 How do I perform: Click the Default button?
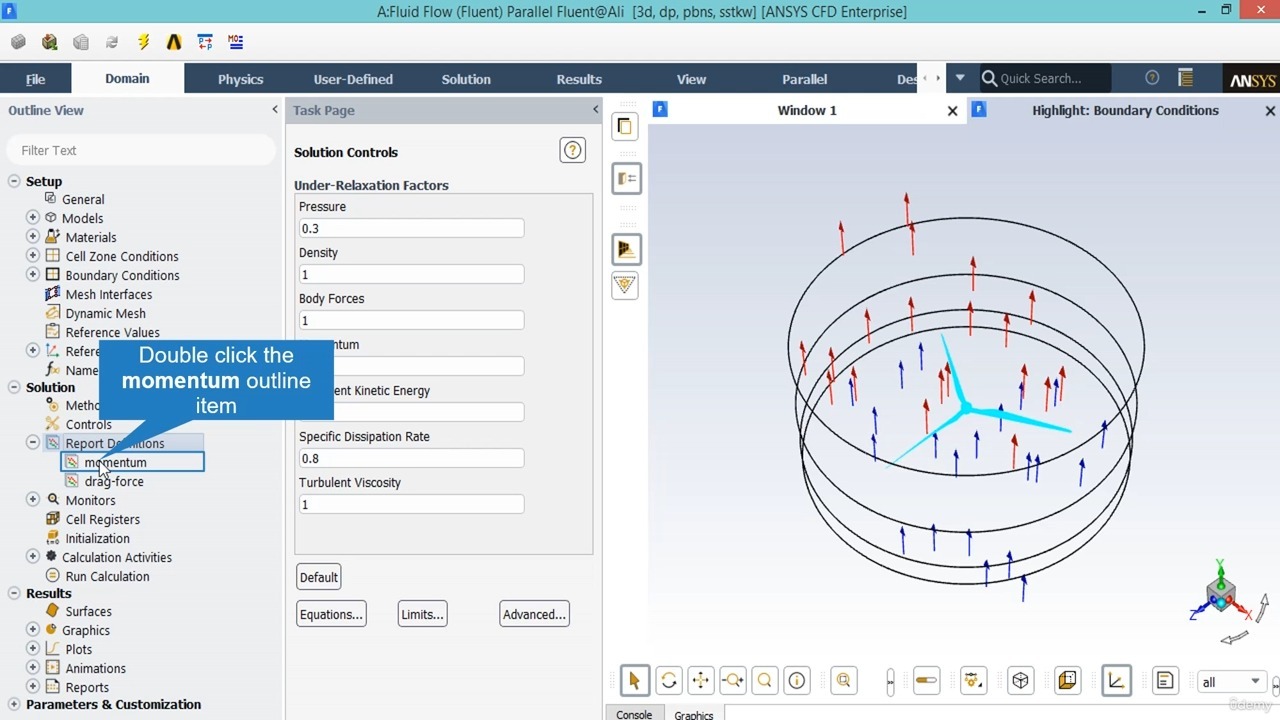point(319,577)
